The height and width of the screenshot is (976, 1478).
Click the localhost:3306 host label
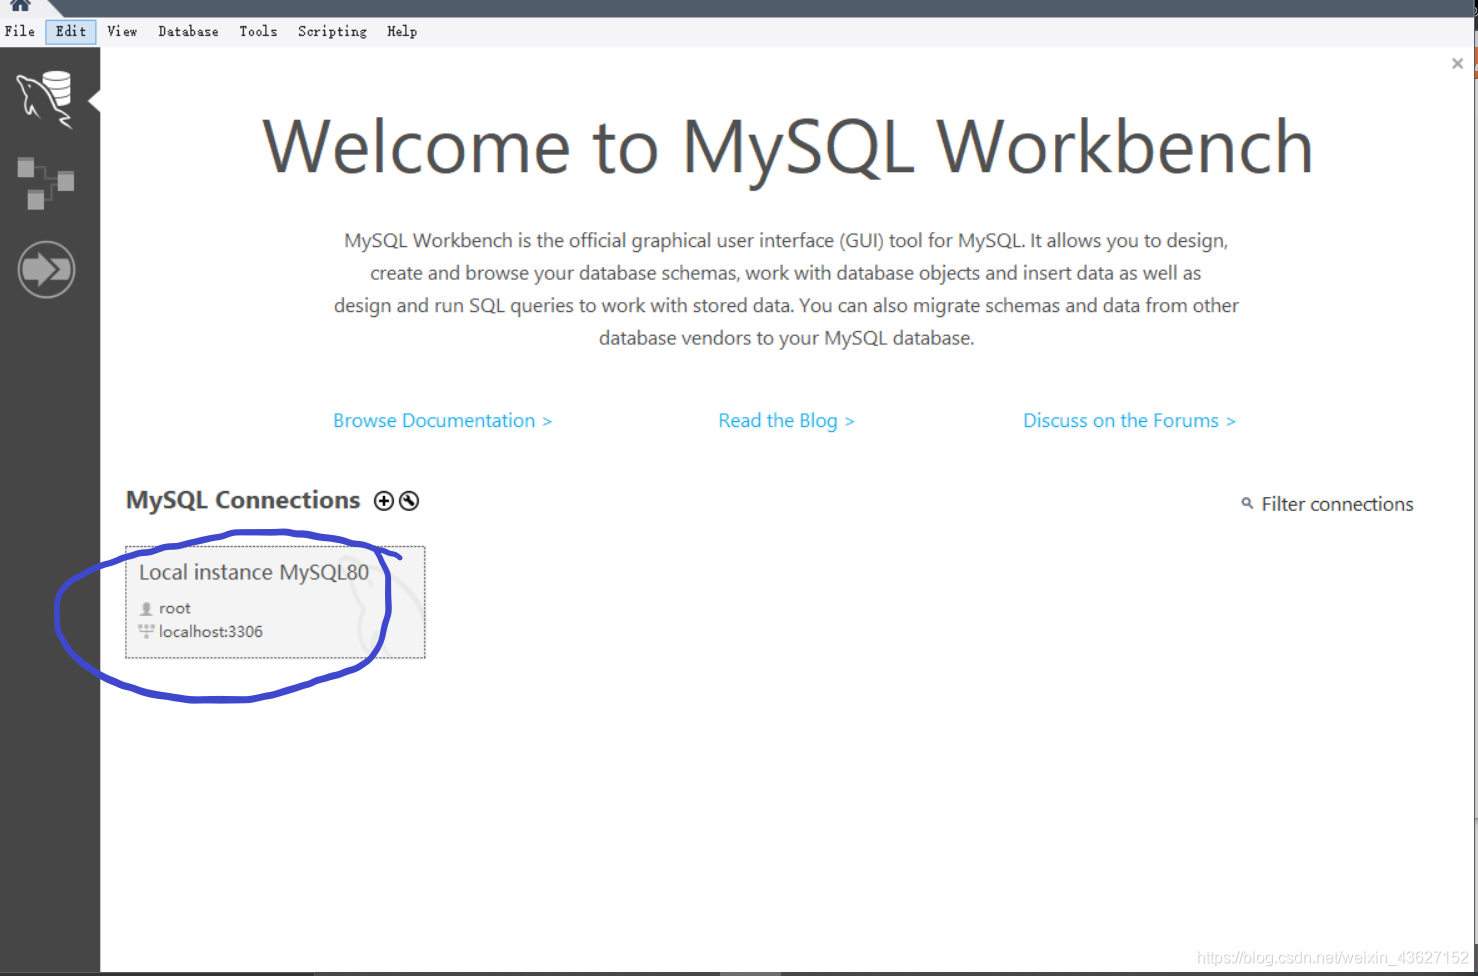tap(211, 632)
